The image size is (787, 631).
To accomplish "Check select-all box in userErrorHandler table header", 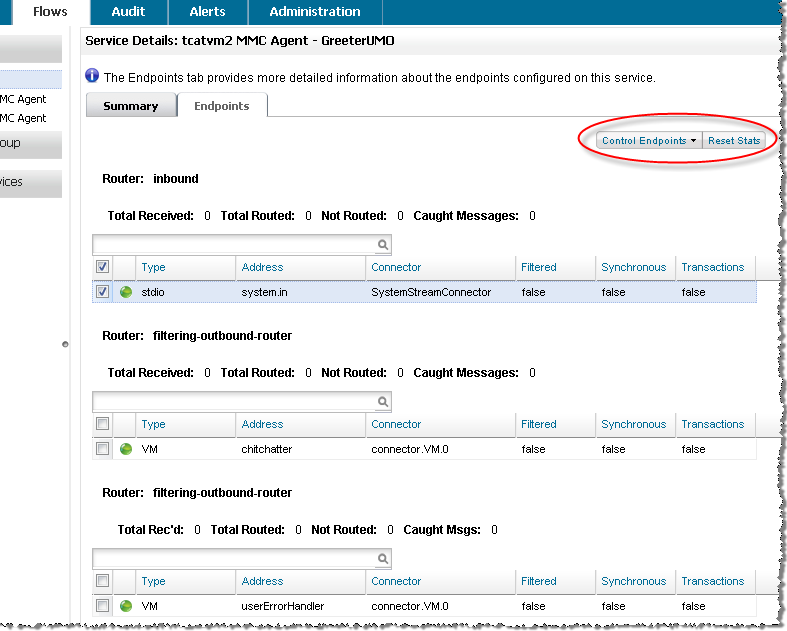I will pos(102,581).
